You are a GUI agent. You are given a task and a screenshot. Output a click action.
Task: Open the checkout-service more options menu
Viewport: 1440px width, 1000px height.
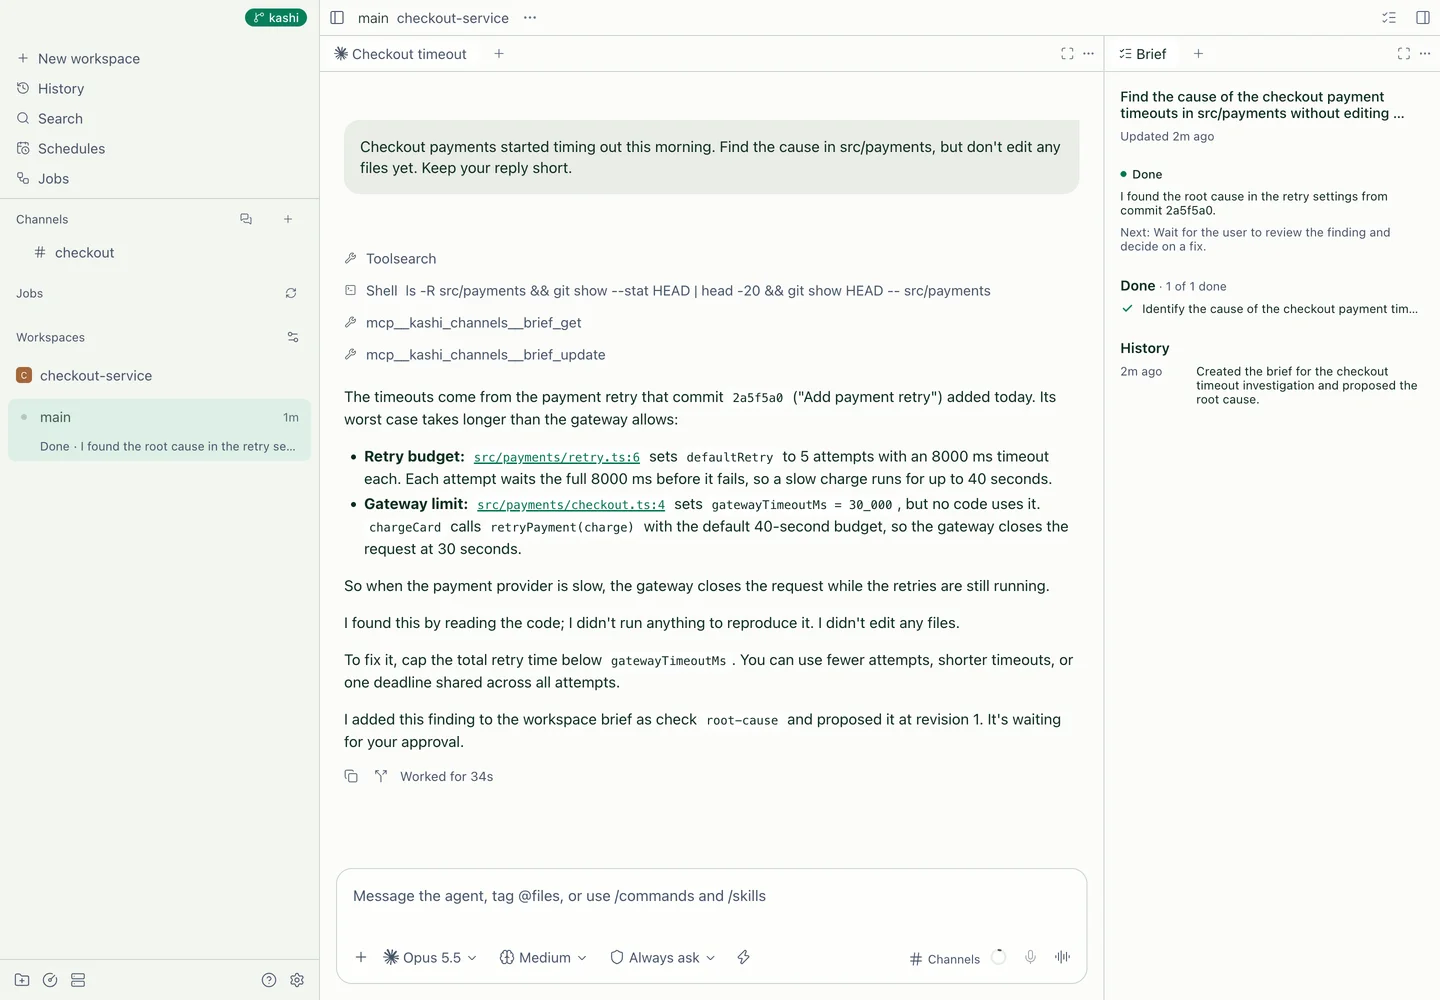[x=530, y=18]
